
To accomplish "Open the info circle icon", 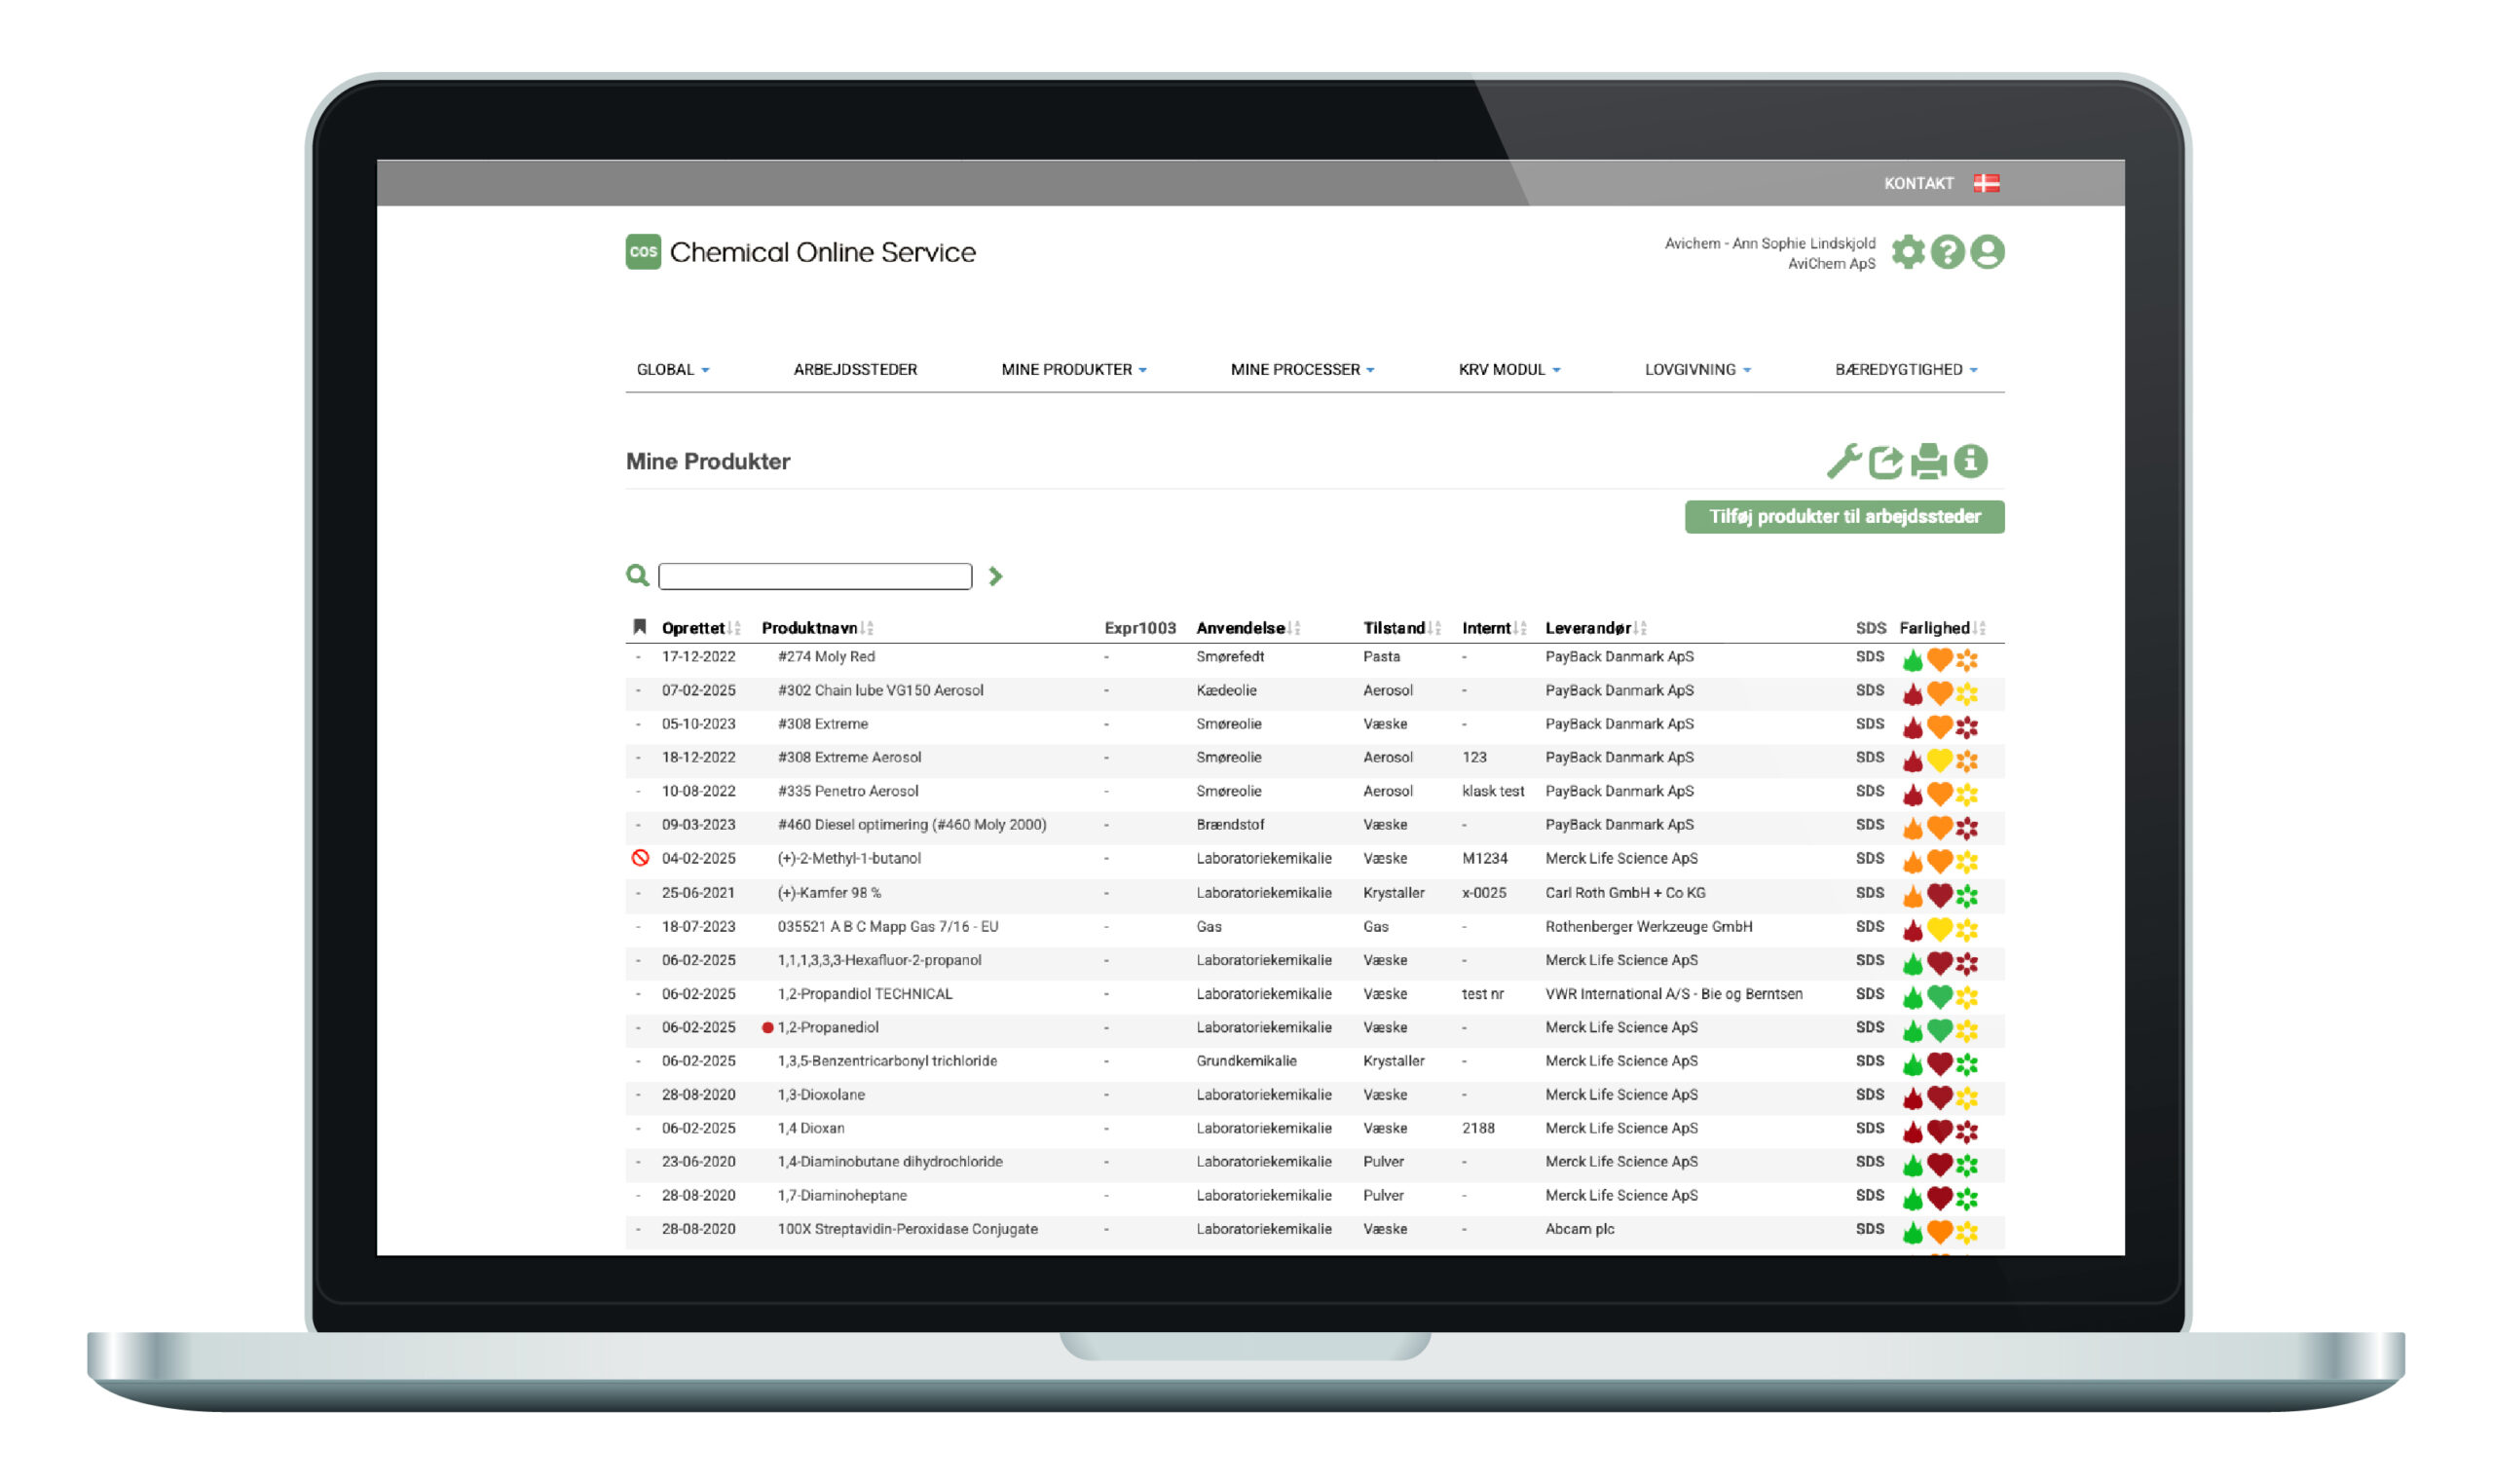I will pyautogui.click(x=1970, y=461).
